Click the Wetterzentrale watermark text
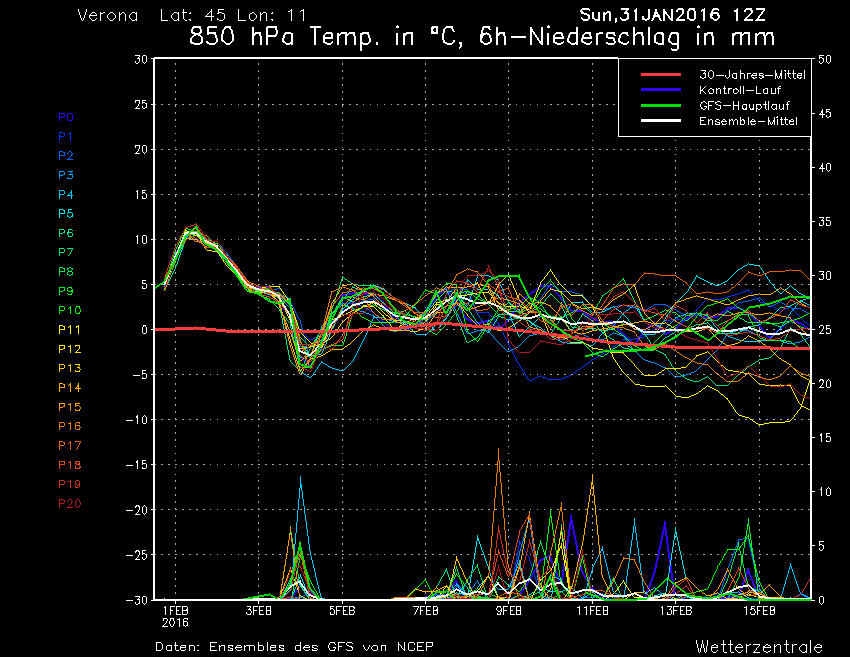 pyautogui.click(x=758, y=646)
